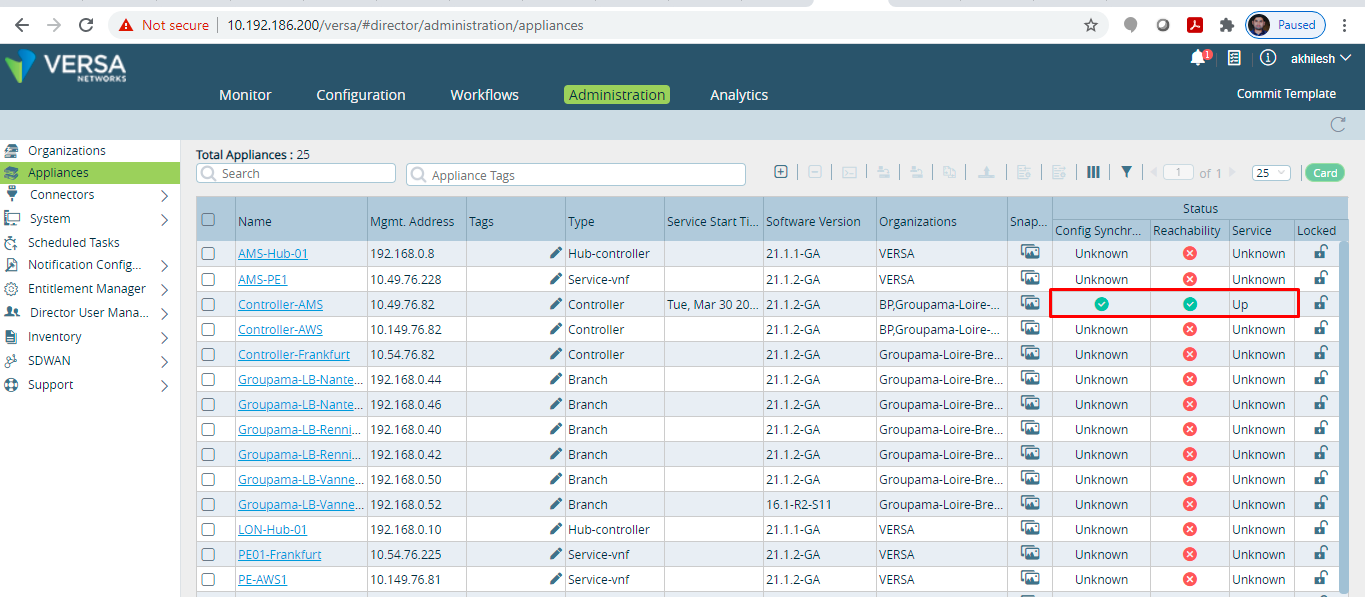Click the Chrome extensions puzzle icon

pyautogui.click(x=1225, y=25)
